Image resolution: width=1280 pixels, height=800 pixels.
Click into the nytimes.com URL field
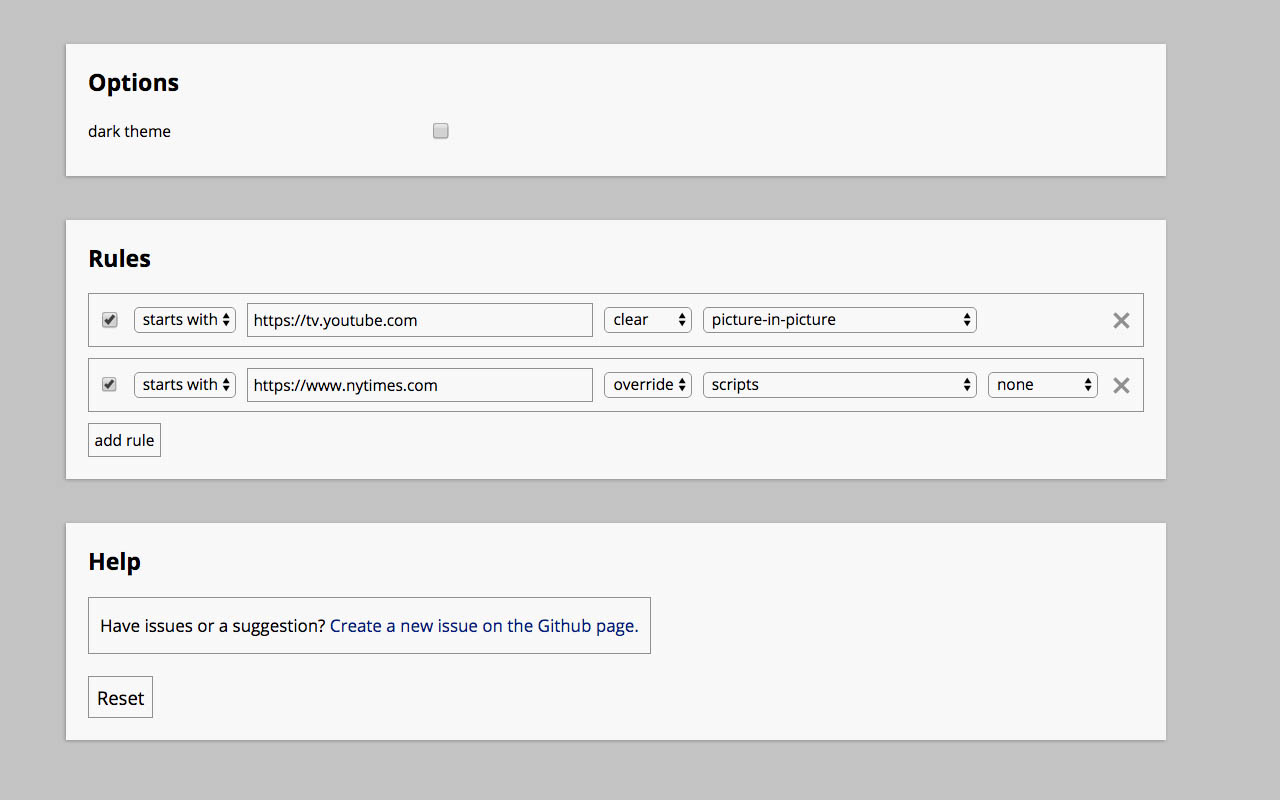pyautogui.click(x=420, y=385)
